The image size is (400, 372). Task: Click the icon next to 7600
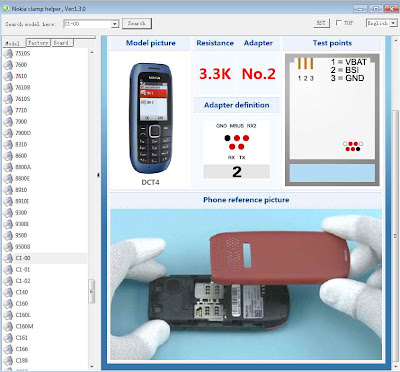(x=8, y=65)
